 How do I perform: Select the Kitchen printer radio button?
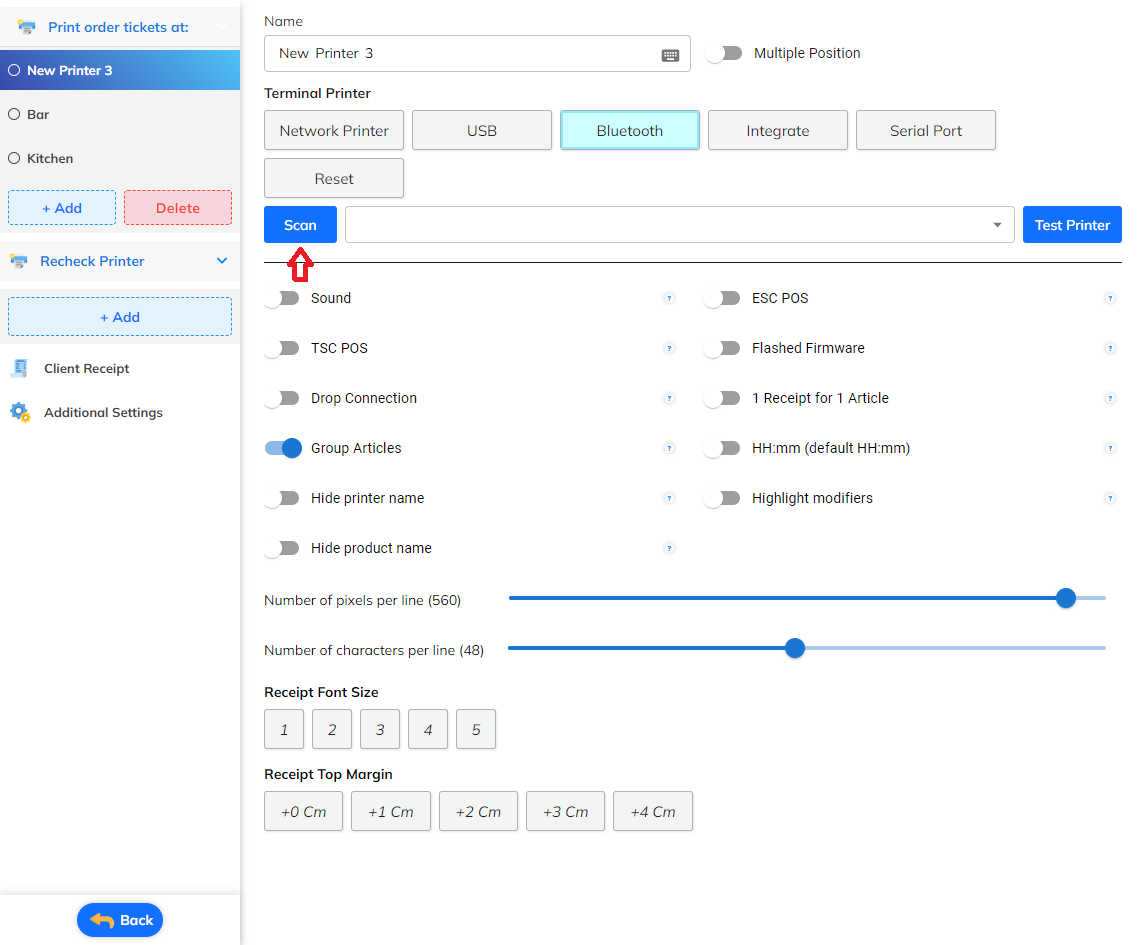click(14, 158)
